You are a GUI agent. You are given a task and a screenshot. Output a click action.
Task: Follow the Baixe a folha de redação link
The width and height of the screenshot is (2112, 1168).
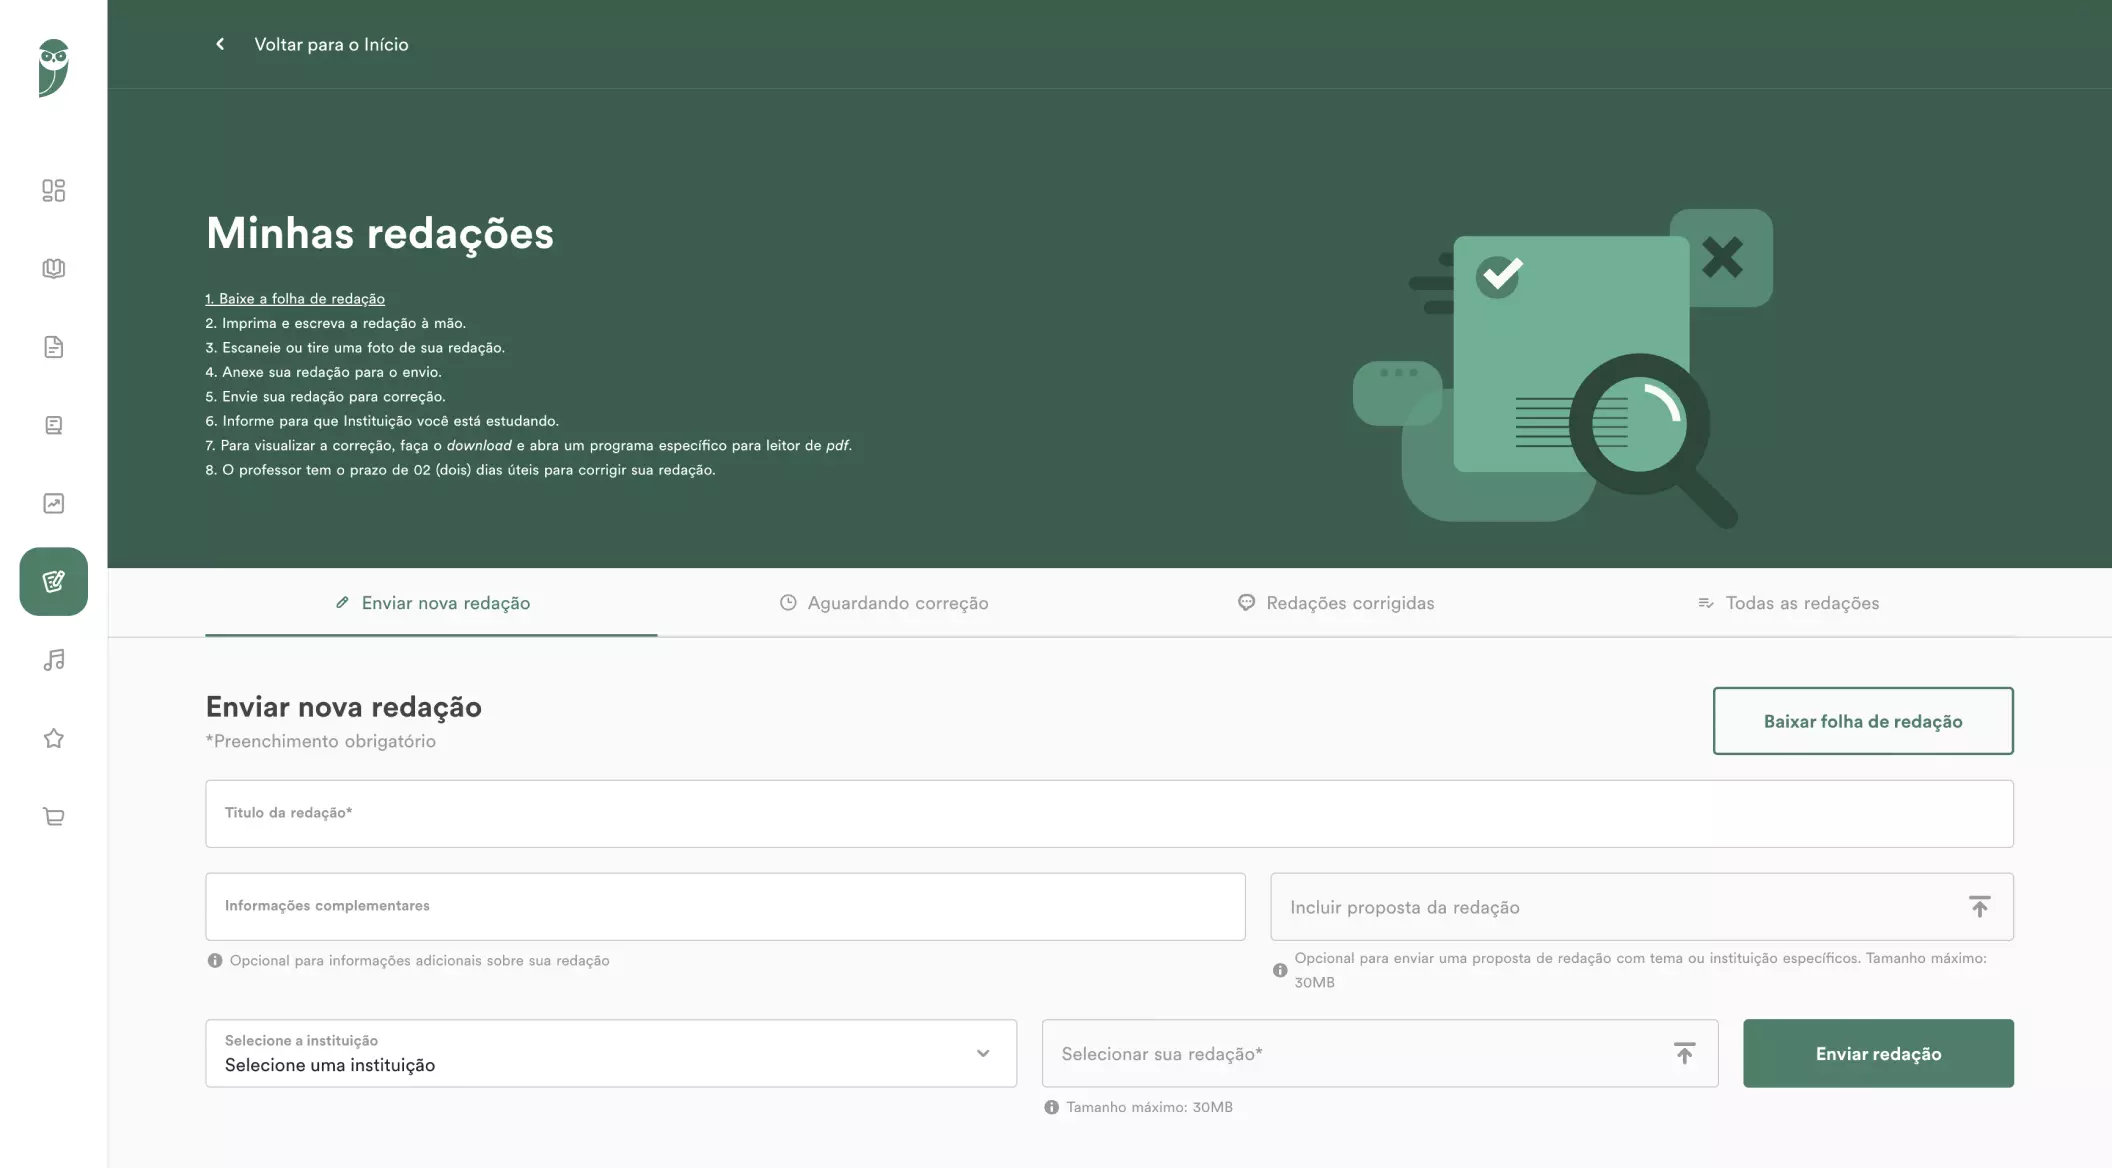[x=295, y=299]
